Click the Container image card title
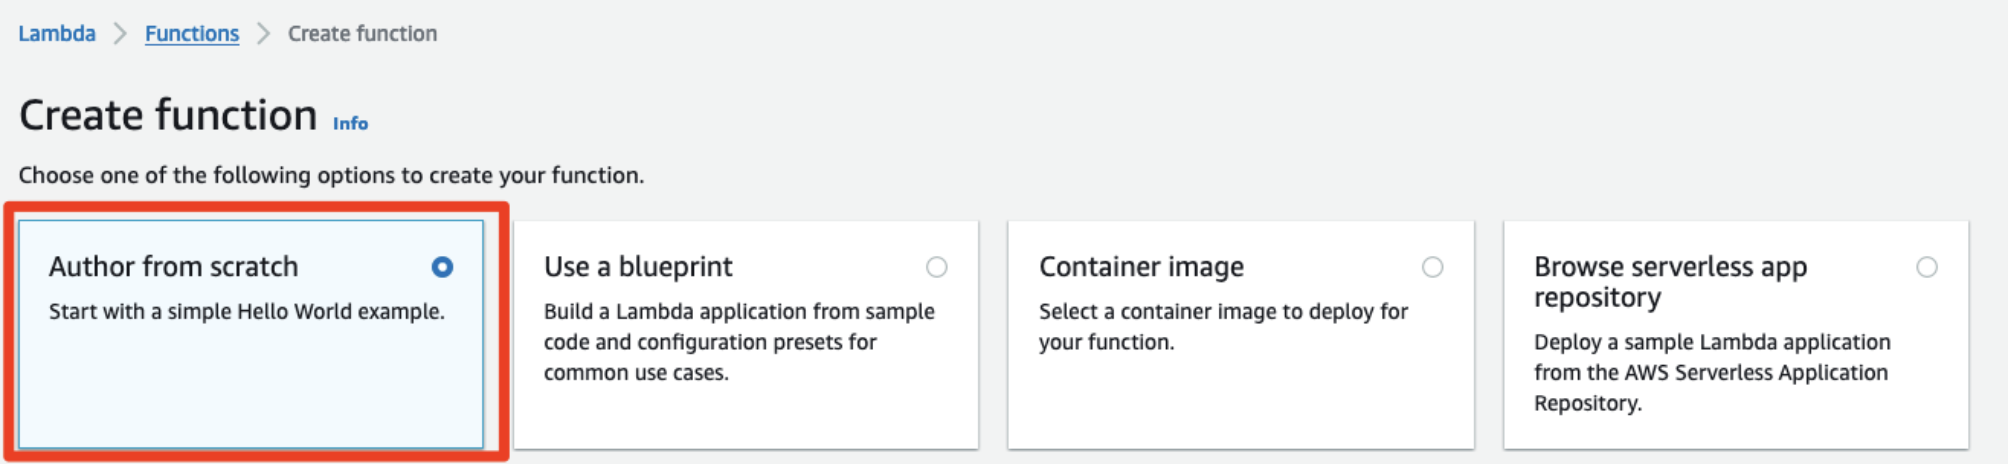Image resolution: width=2010 pixels, height=466 pixels. (x=1141, y=267)
